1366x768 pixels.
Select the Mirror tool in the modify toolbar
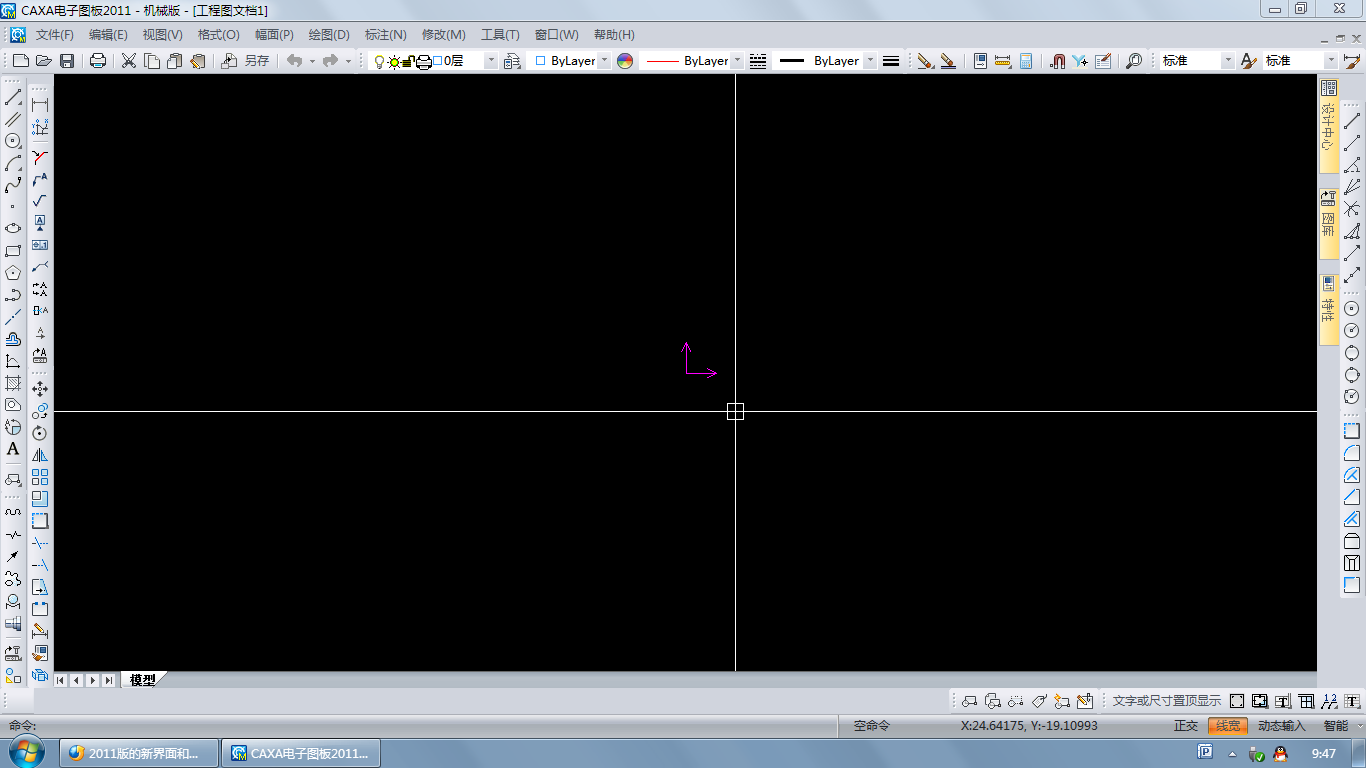(x=40, y=455)
